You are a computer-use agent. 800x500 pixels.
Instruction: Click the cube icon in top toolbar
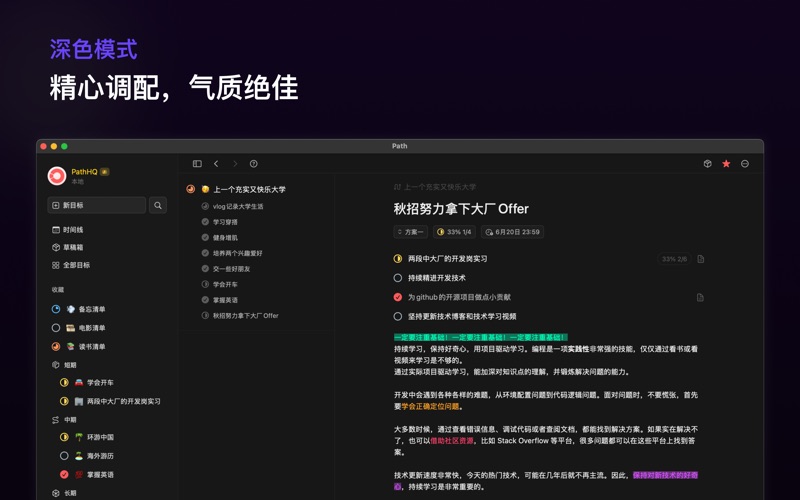coord(707,164)
